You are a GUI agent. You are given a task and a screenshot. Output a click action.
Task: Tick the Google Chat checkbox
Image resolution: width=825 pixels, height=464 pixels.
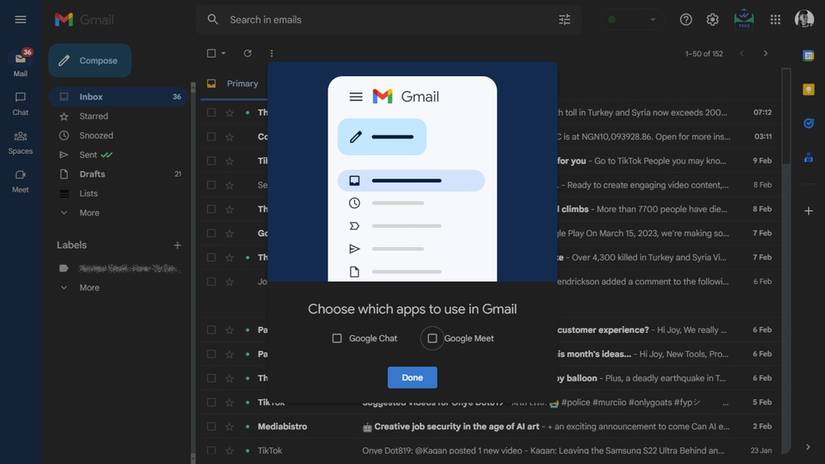337,338
